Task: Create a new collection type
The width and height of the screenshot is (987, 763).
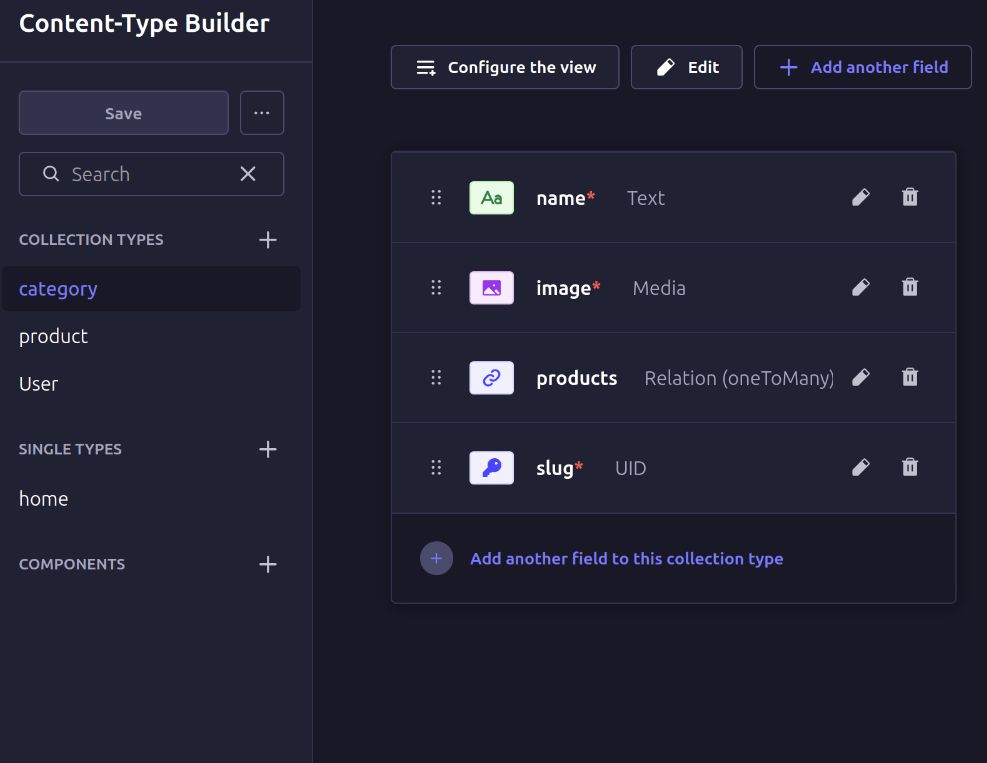Action: (x=267, y=240)
